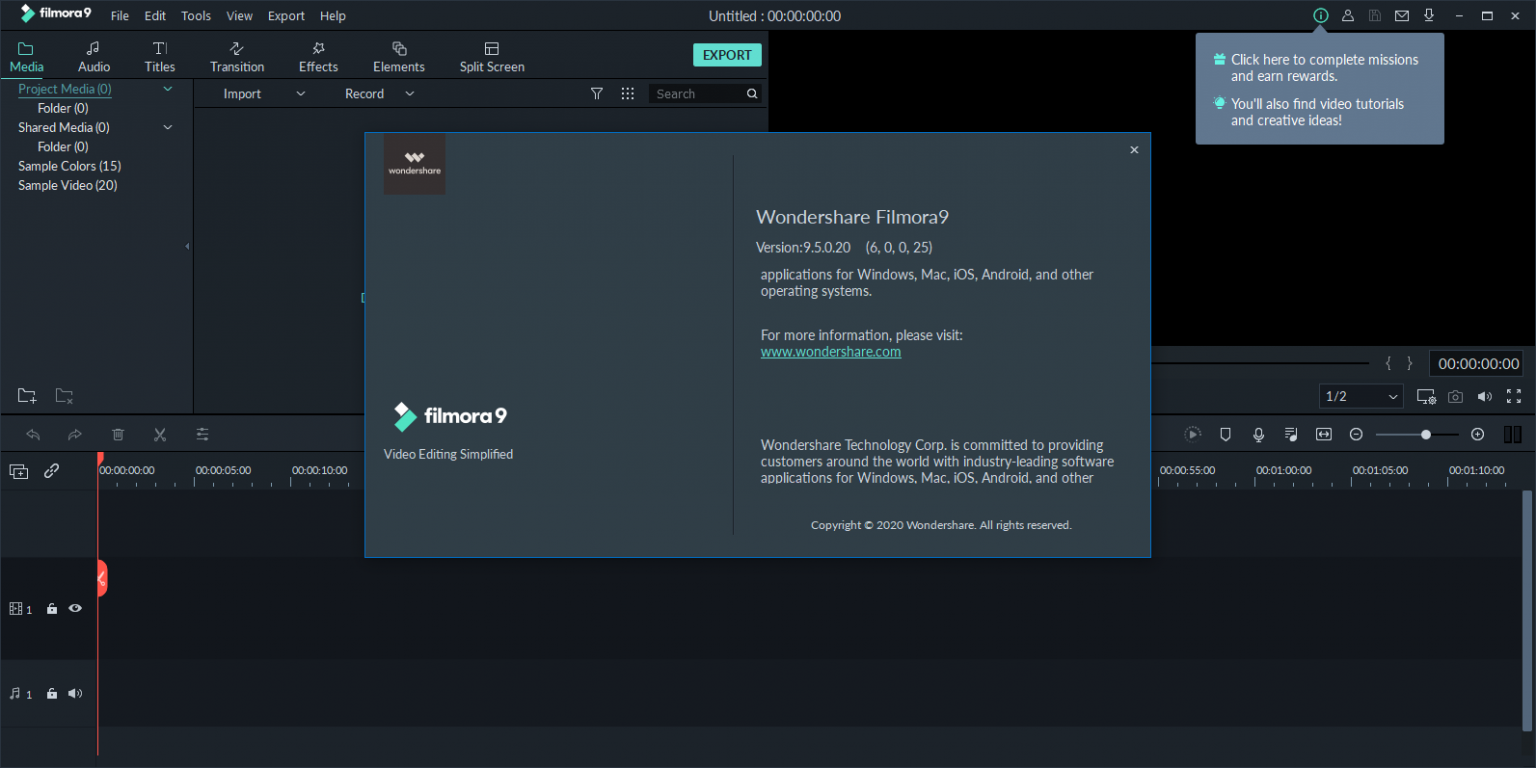Click the mark out right brace
The width and height of the screenshot is (1536, 768).
(x=1410, y=364)
